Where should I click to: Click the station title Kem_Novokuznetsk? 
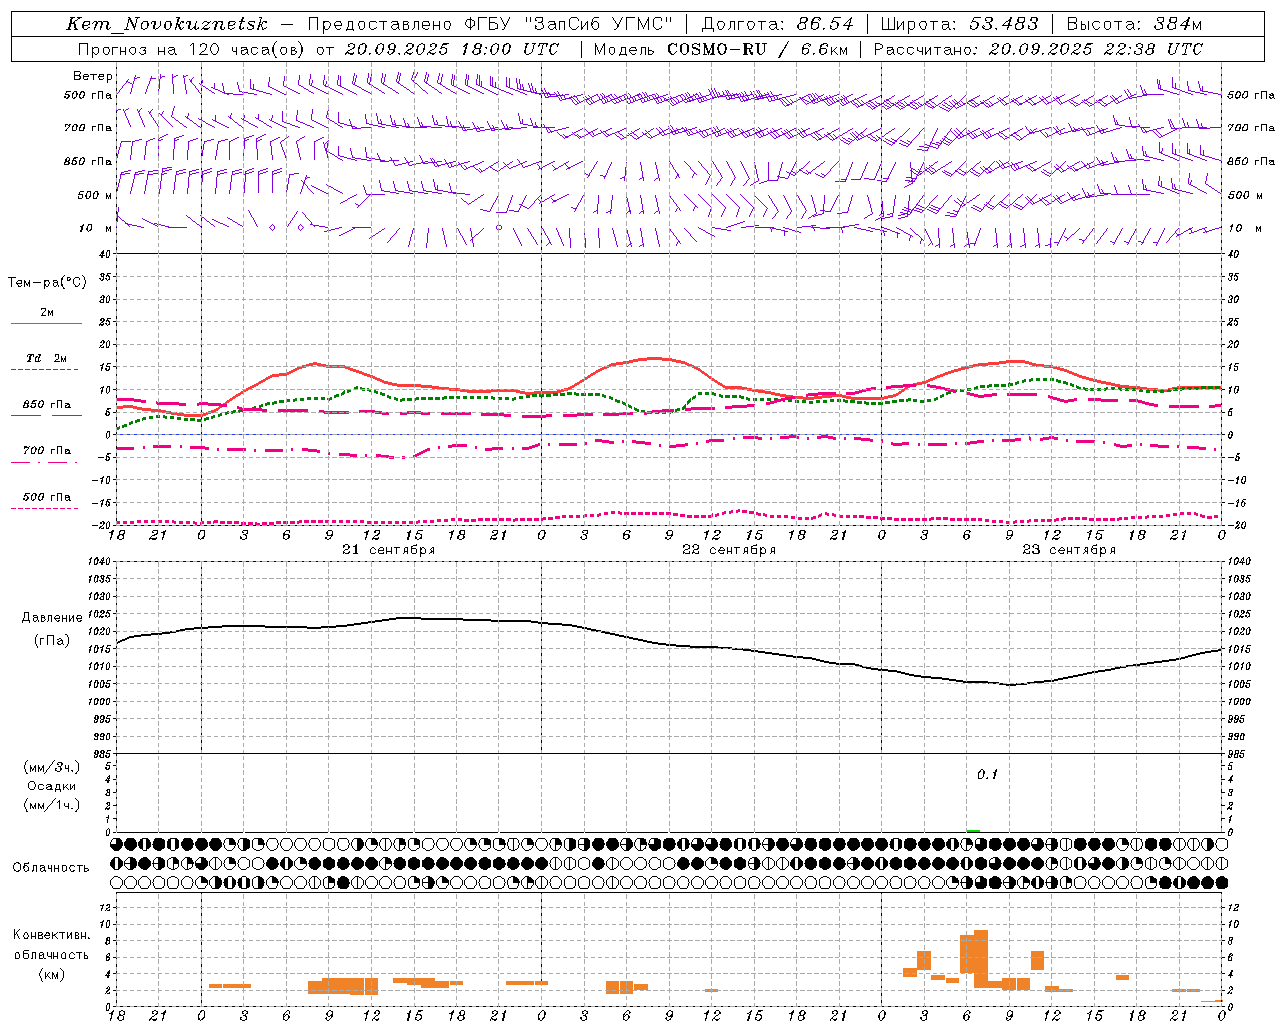tap(167, 24)
